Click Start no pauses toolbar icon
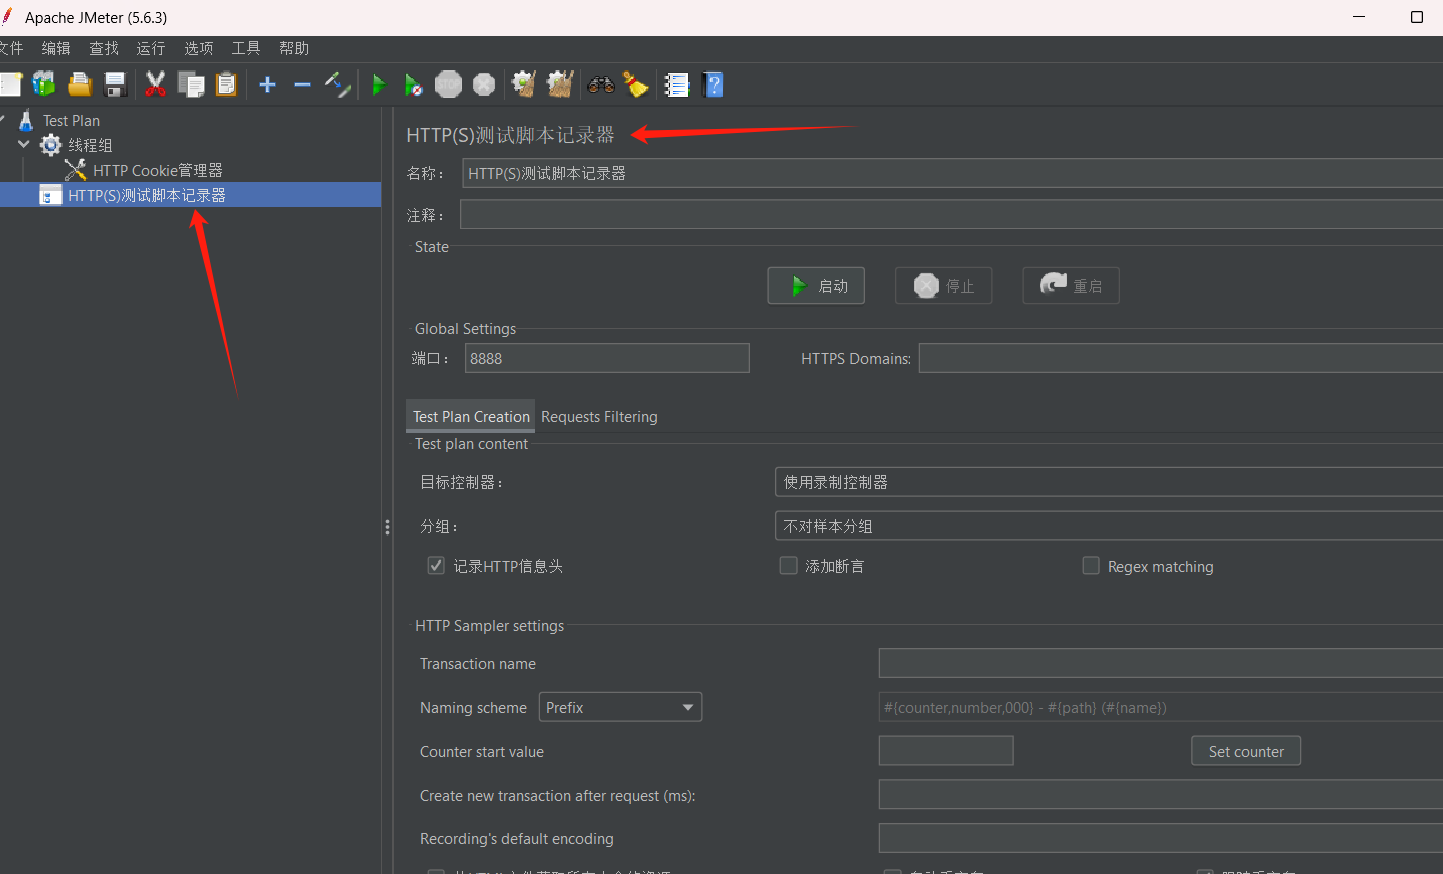The height and width of the screenshot is (874, 1443). point(413,85)
